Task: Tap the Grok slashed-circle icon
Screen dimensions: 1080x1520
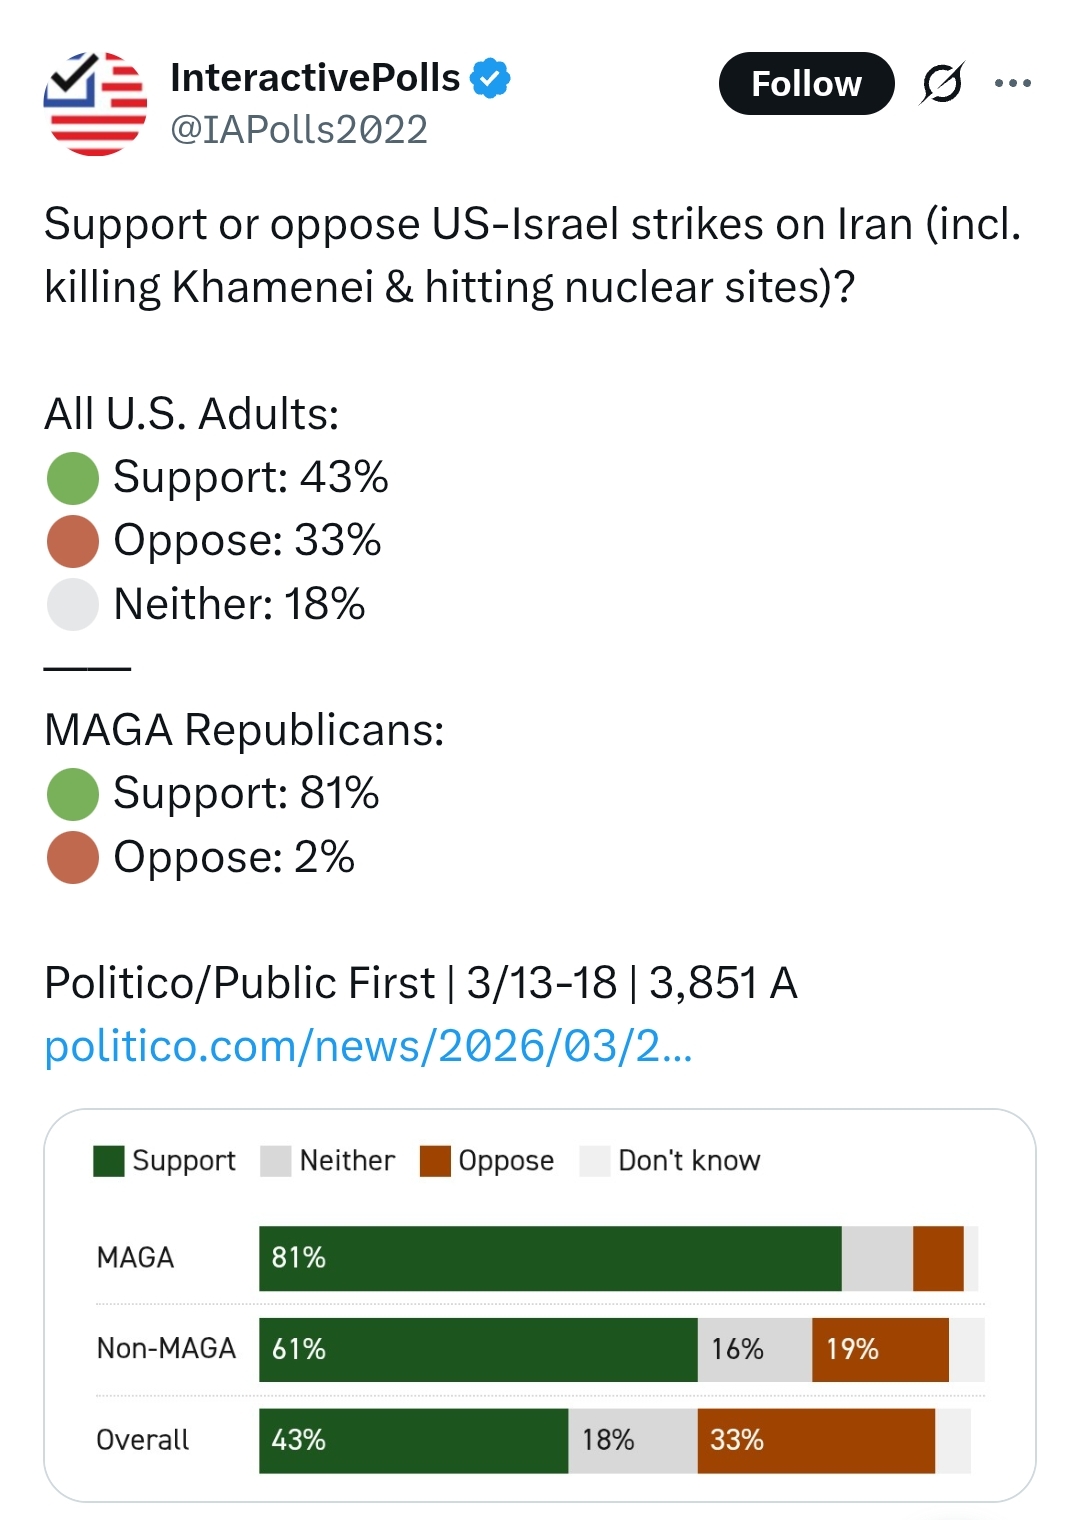Action: point(942,84)
